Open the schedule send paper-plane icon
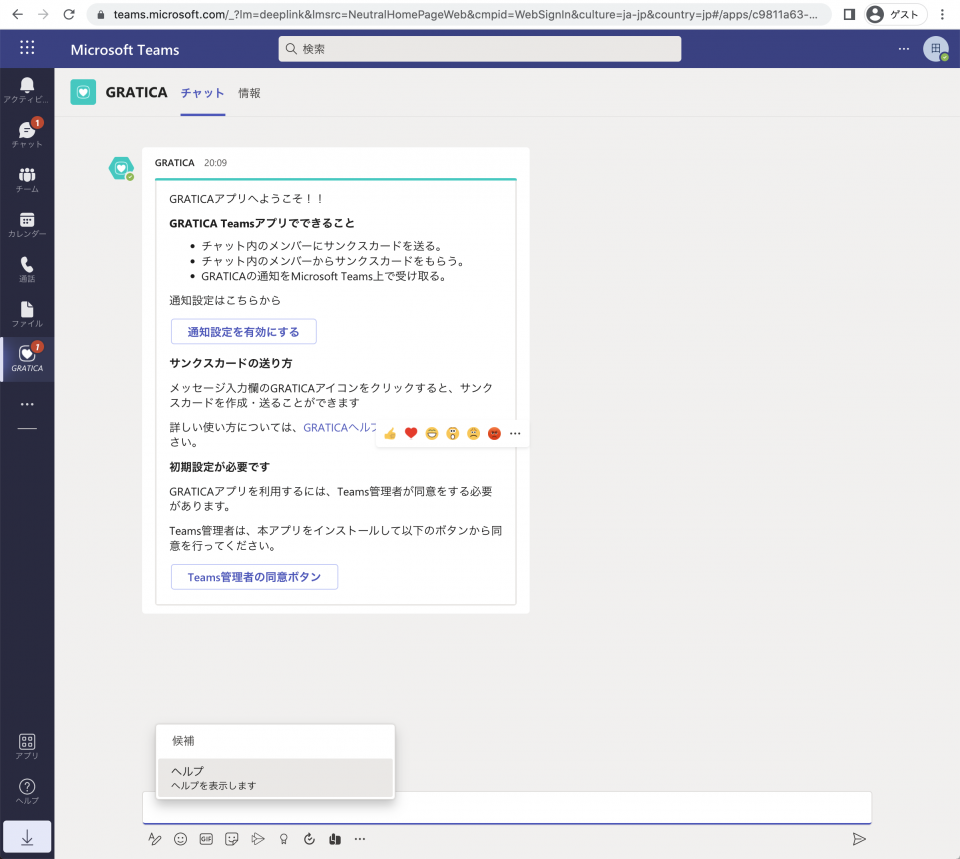960x859 pixels. click(258, 839)
